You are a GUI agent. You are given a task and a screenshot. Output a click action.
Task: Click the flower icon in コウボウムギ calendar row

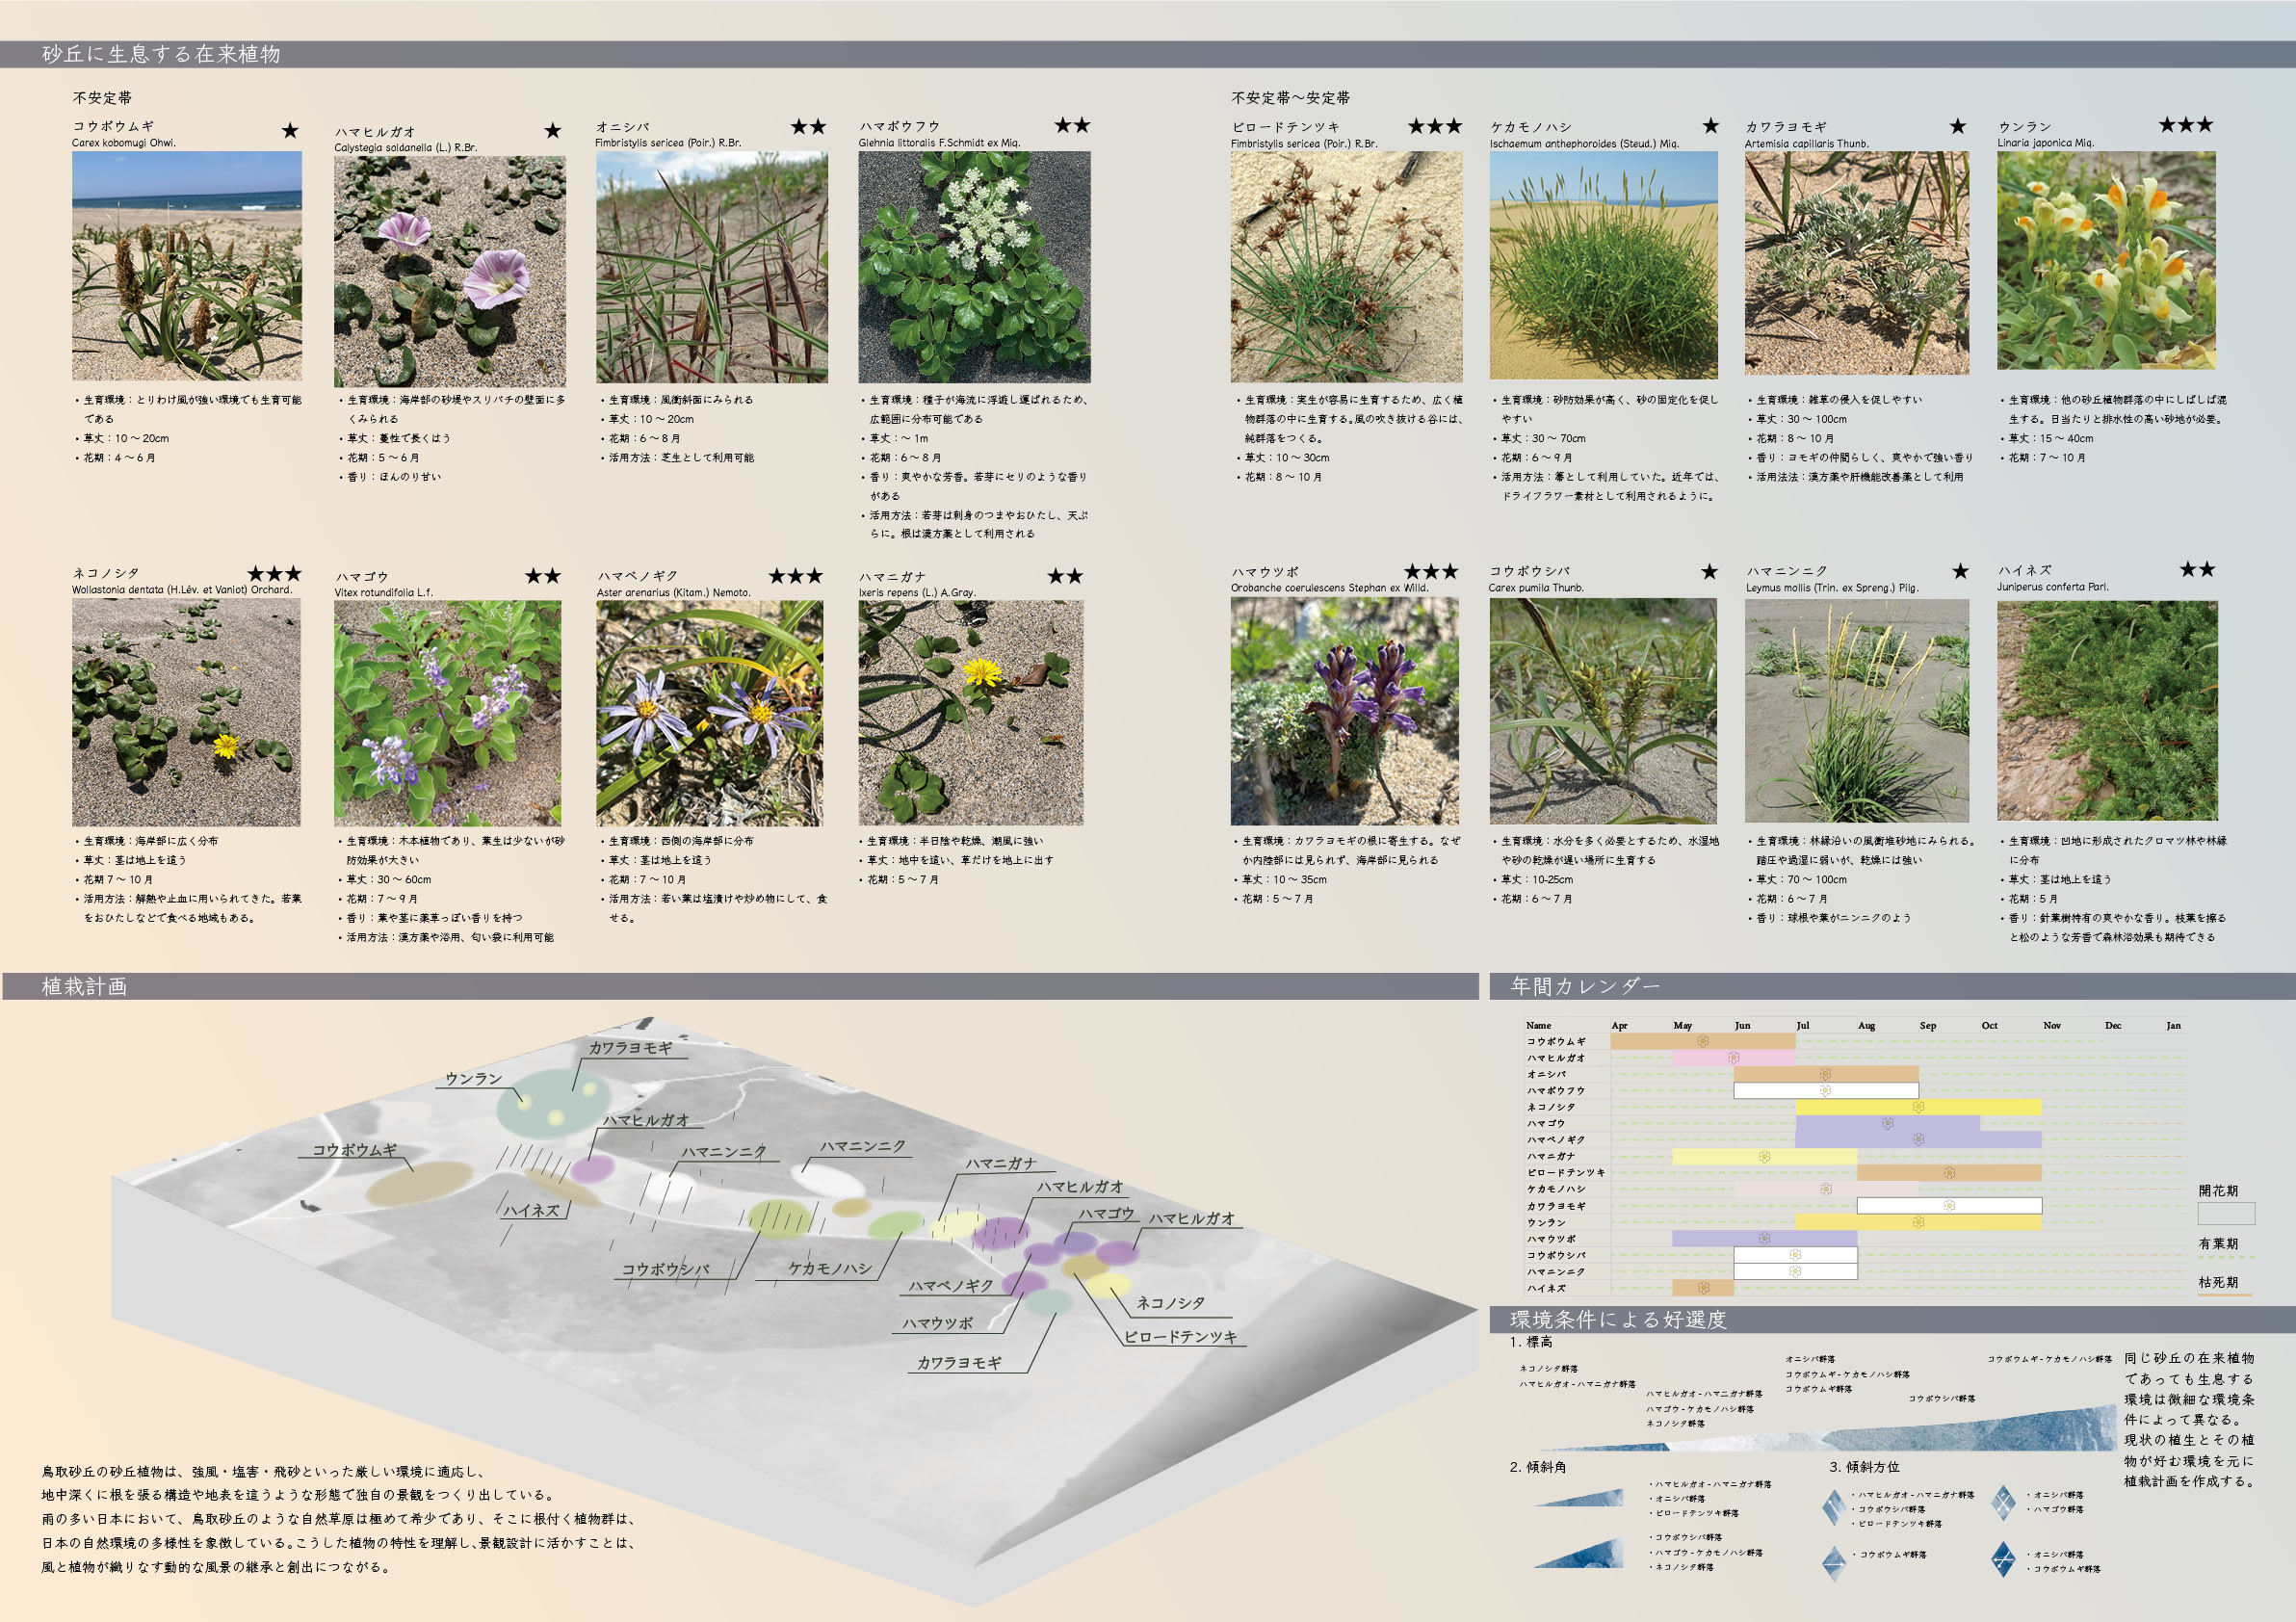pos(1702,1041)
